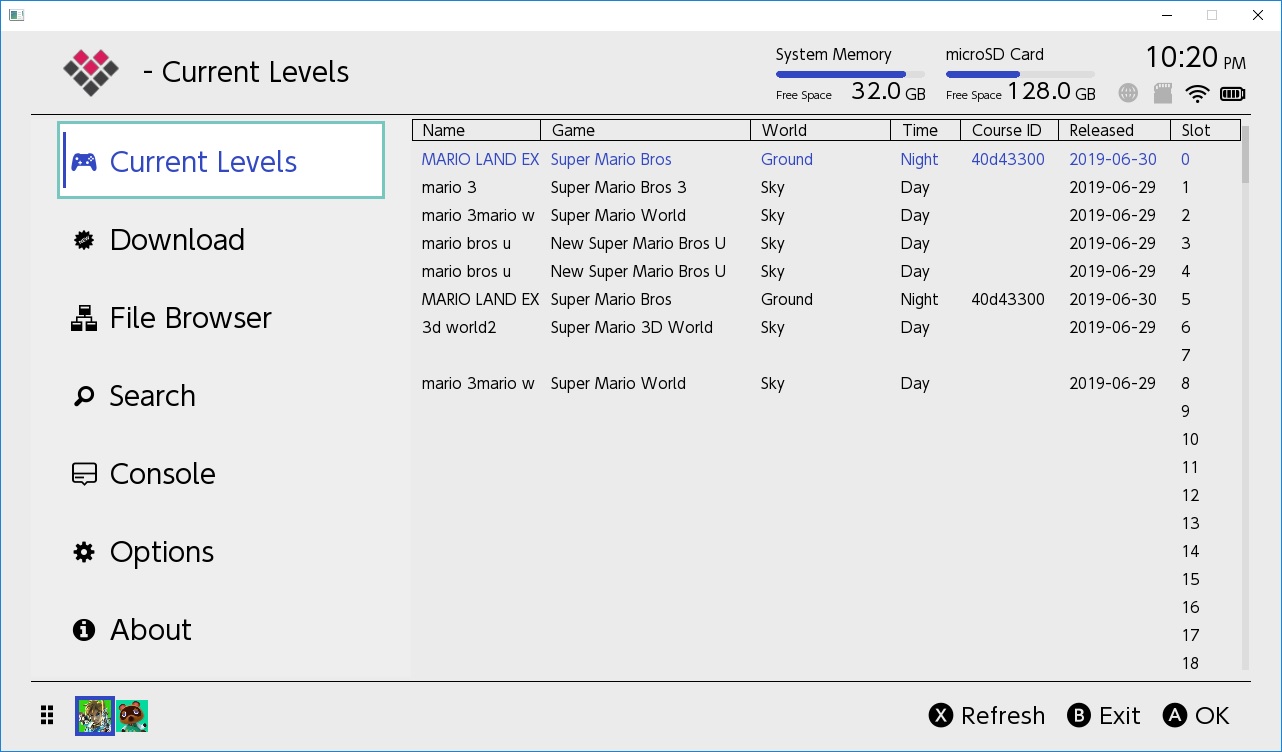Select the 'mario 3' level name
Image resolution: width=1282 pixels, height=752 pixels.
pyautogui.click(x=448, y=187)
